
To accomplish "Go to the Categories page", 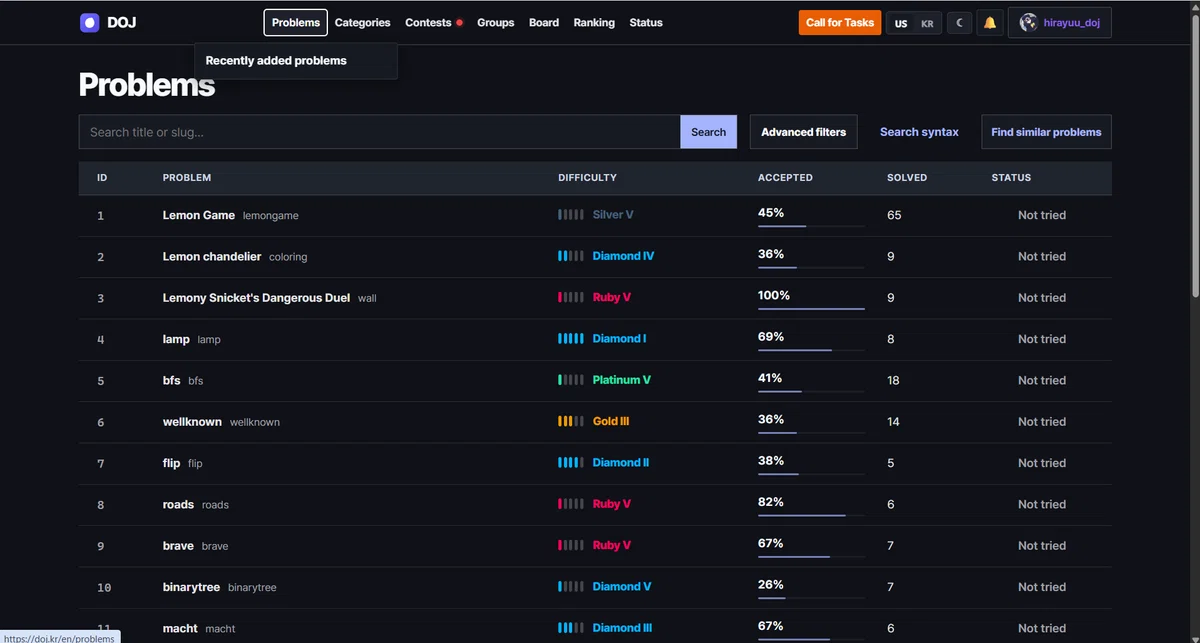I will [x=363, y=22].
